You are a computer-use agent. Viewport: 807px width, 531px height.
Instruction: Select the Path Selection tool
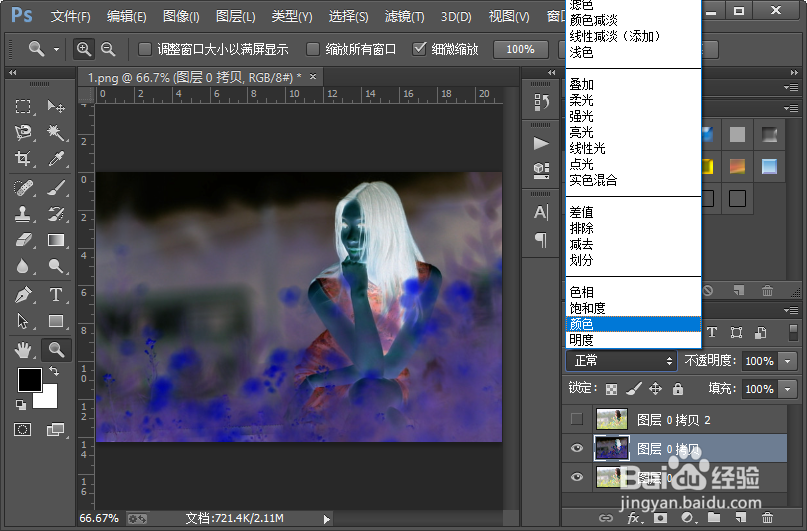point(23,321)
